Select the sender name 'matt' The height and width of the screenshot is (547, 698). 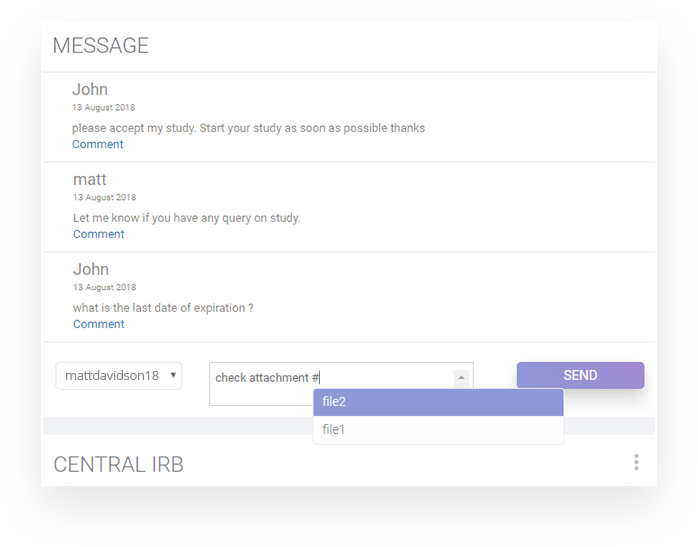click(x=90, y=180)
